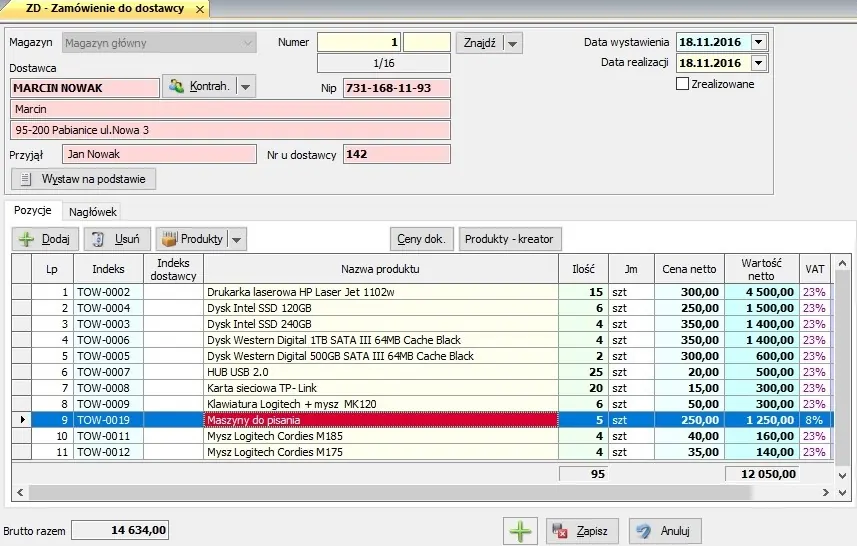Click the Brutto razem field 14 634,00
857x546 pixels.
[x=120, y=530]
